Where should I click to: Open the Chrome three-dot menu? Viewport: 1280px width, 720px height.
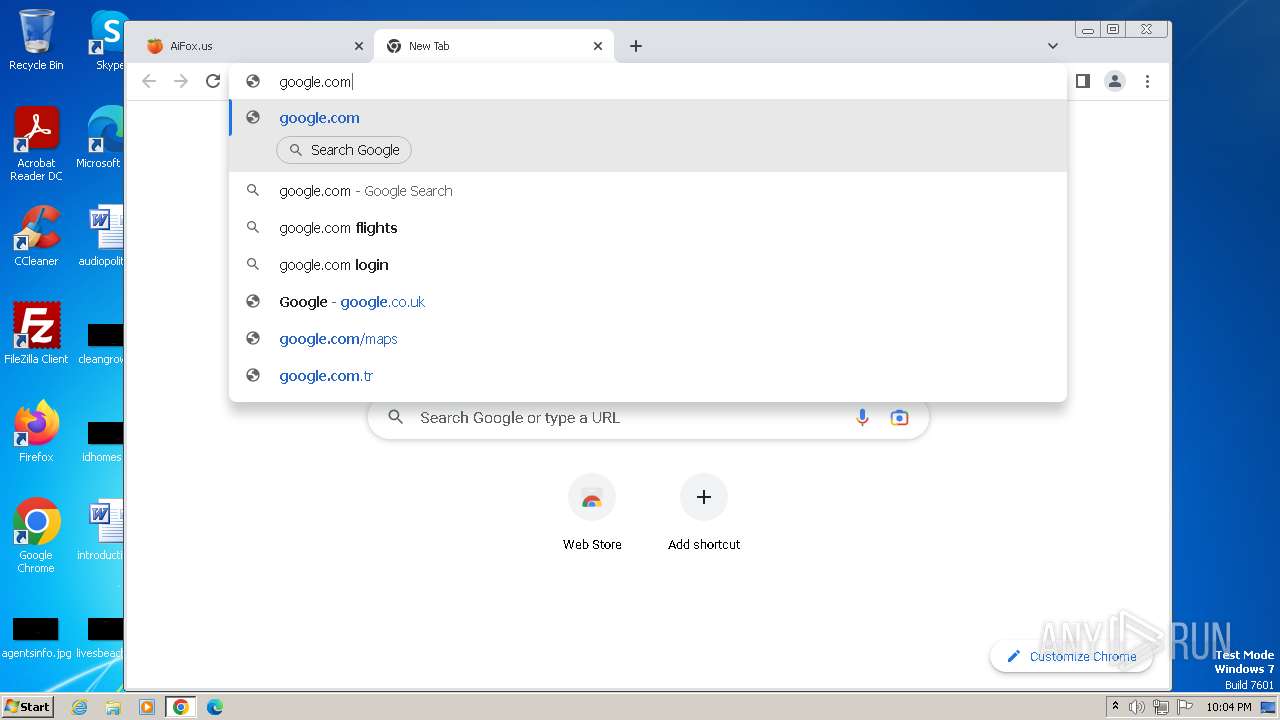coord(1147,81)
